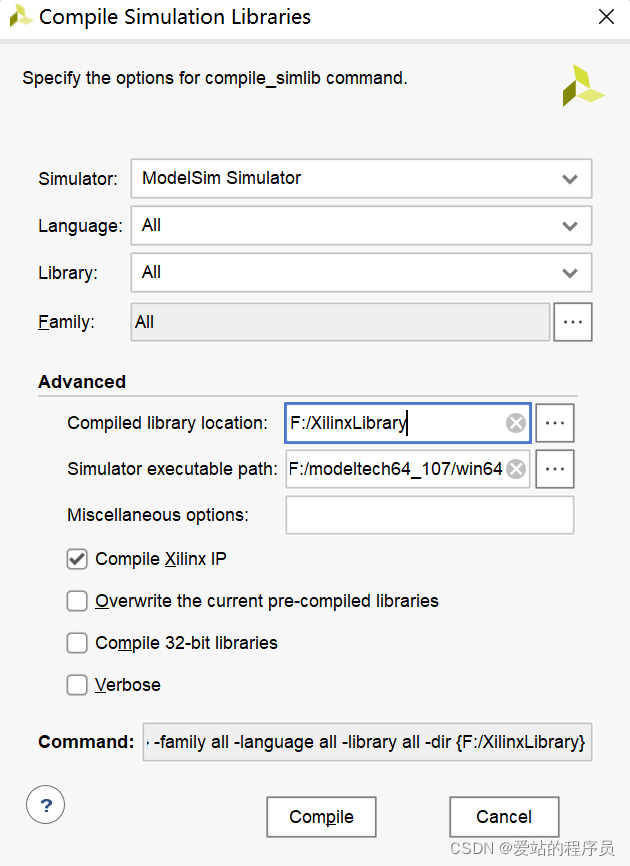Open the Language dropdown

(x=569, y=225)
